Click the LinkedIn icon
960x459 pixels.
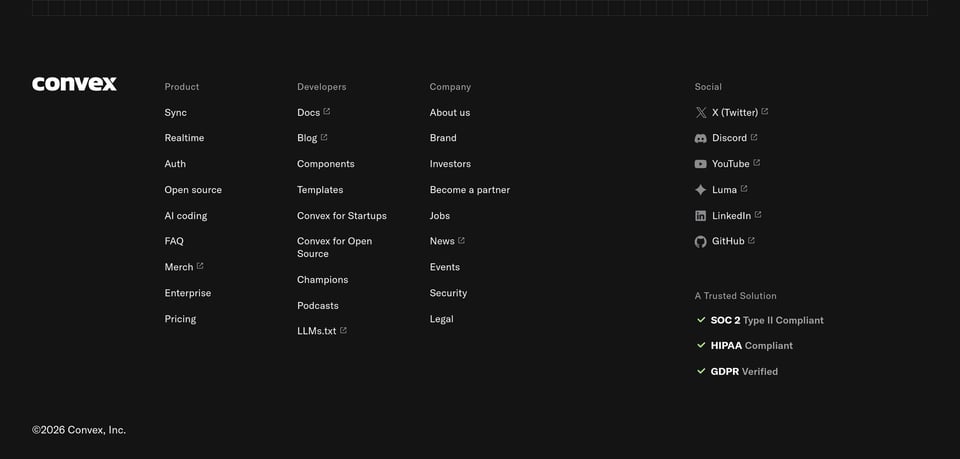(x=701, y=215)
